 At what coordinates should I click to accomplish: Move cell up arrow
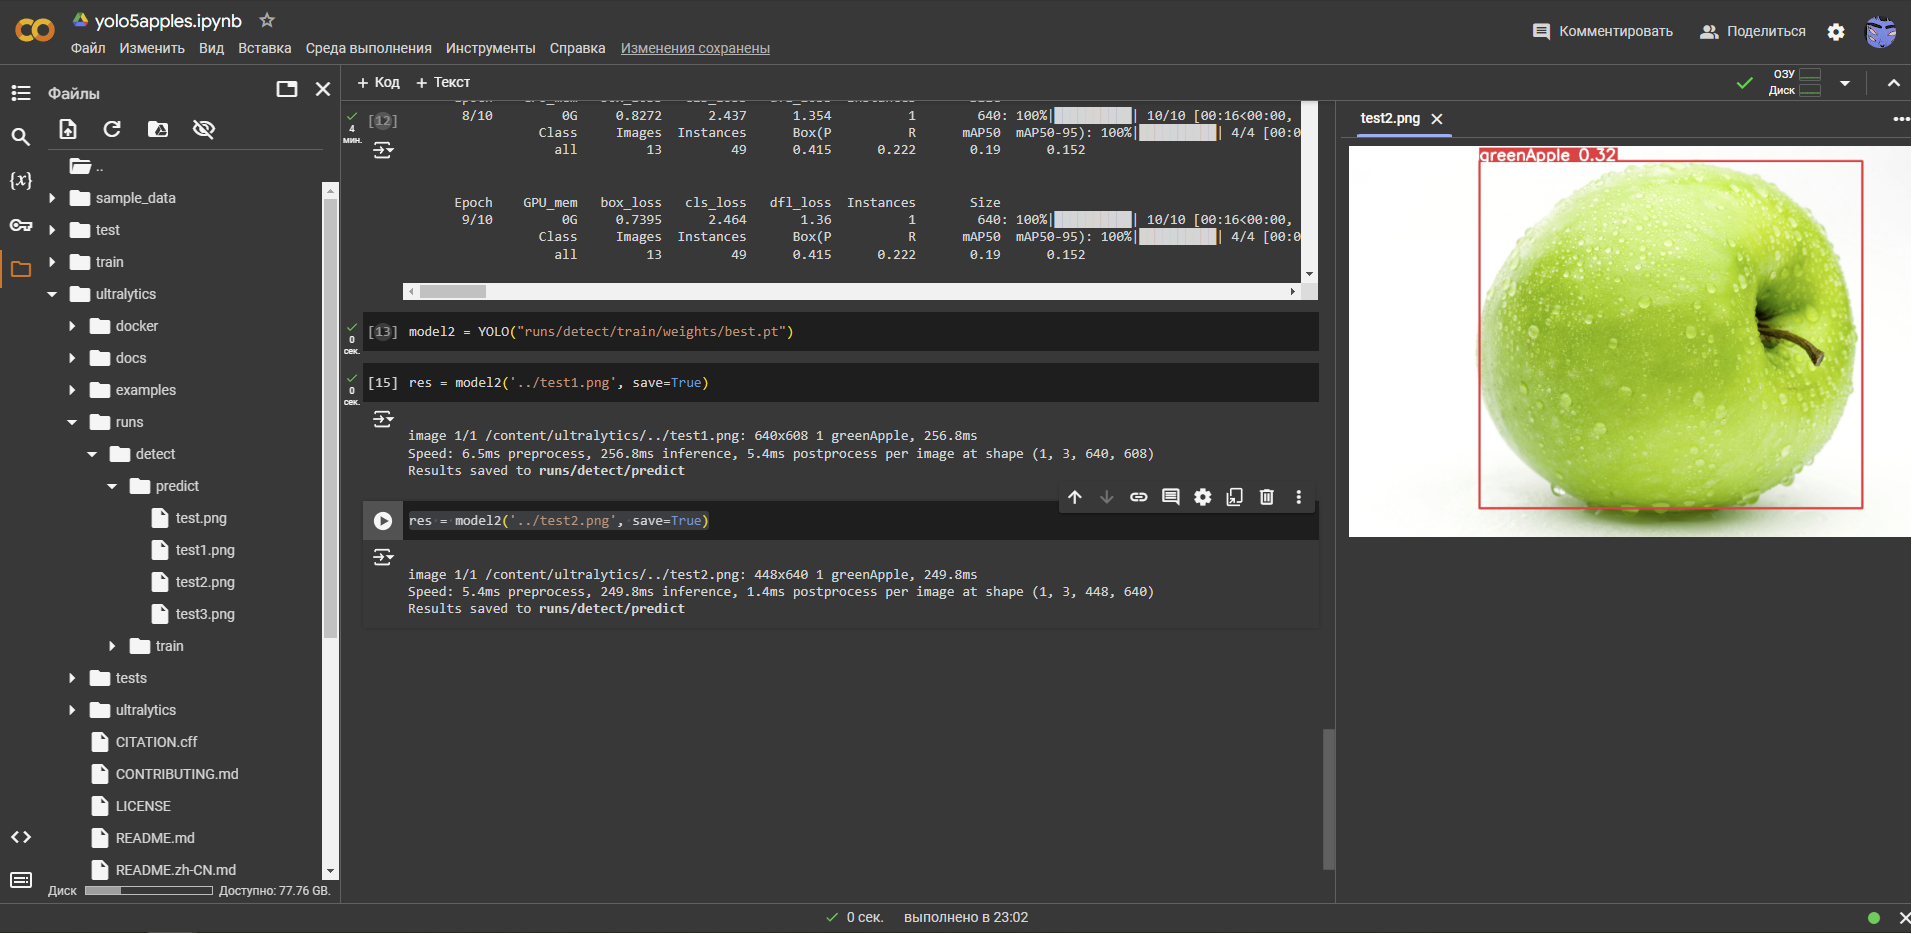[1075, 497]
